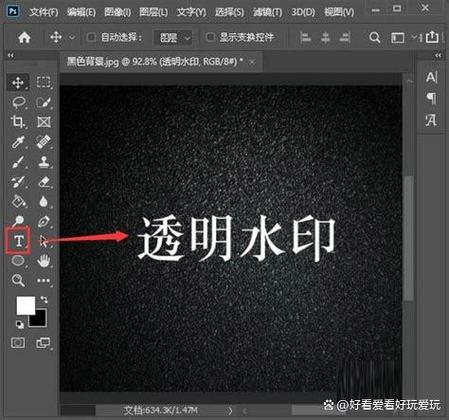Select the Hand tool
The image size is (449, 420).
(x=44, y=261)
